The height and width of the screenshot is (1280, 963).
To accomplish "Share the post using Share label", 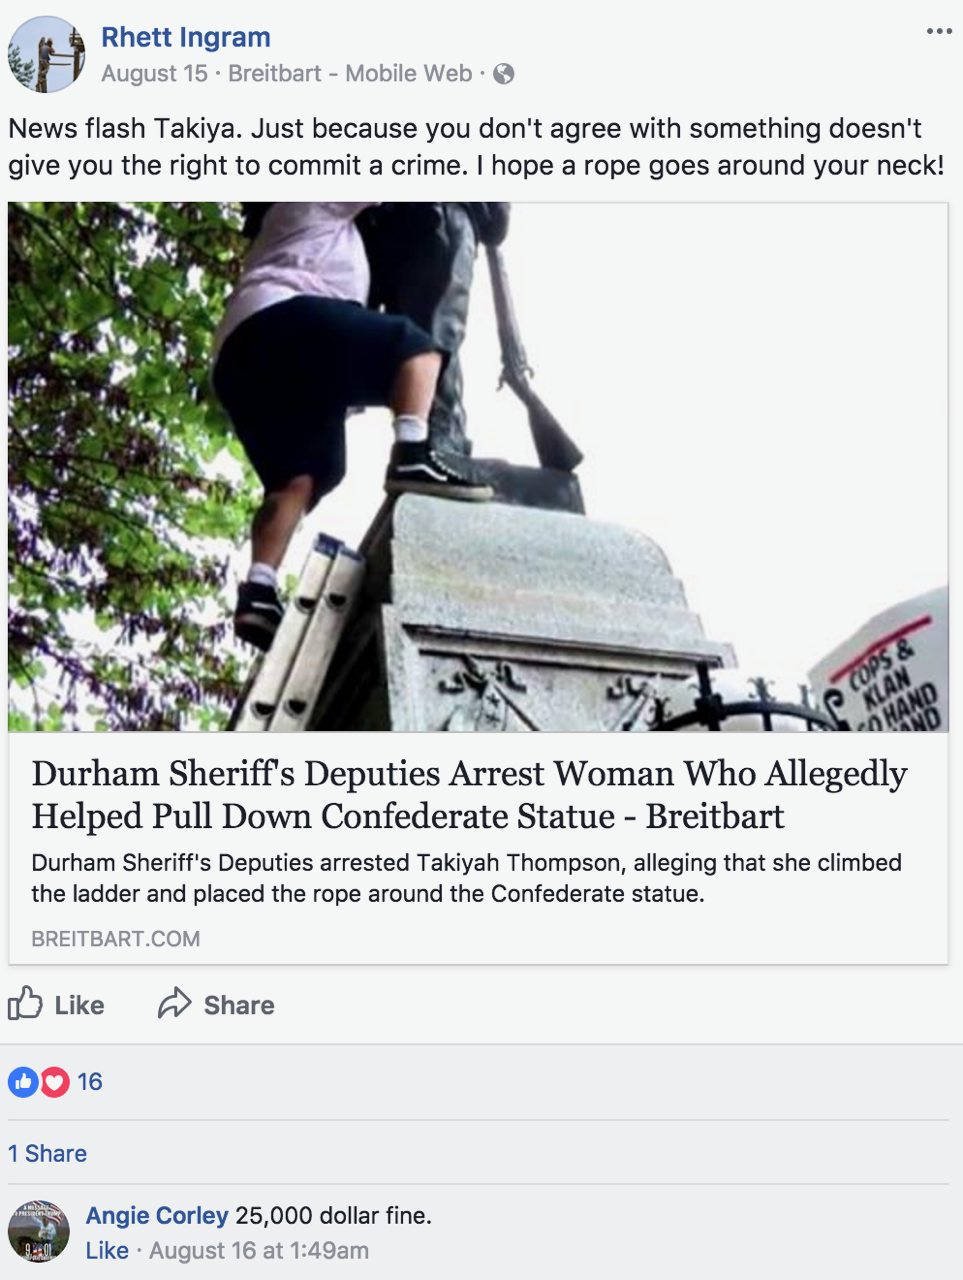I will 239,1005.
